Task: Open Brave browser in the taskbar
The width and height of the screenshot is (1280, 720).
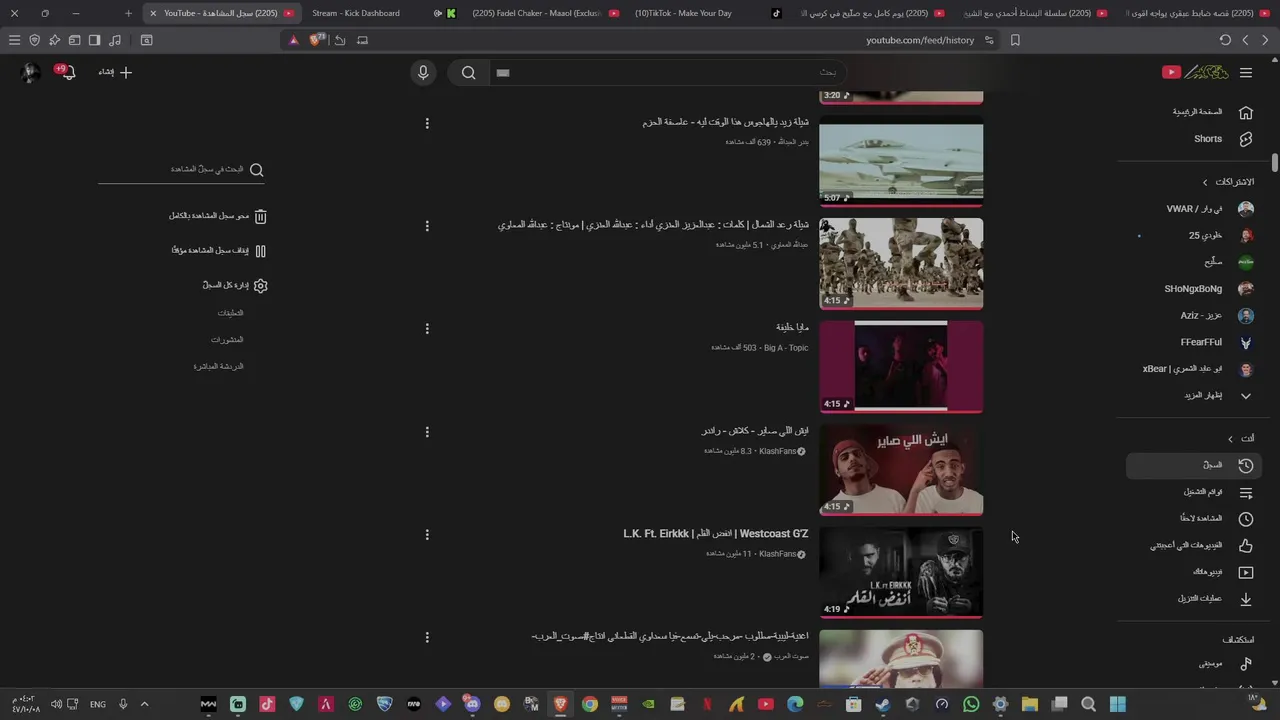Action: click(x=560, y=704)
